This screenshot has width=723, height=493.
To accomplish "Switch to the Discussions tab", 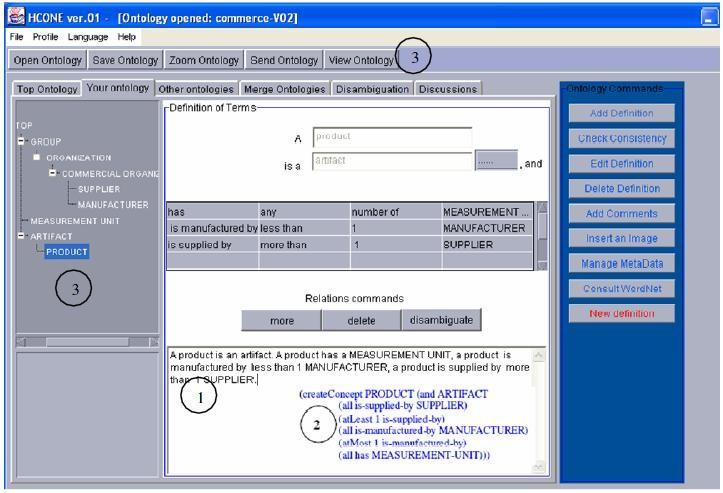I will click(x=448, y=89).
